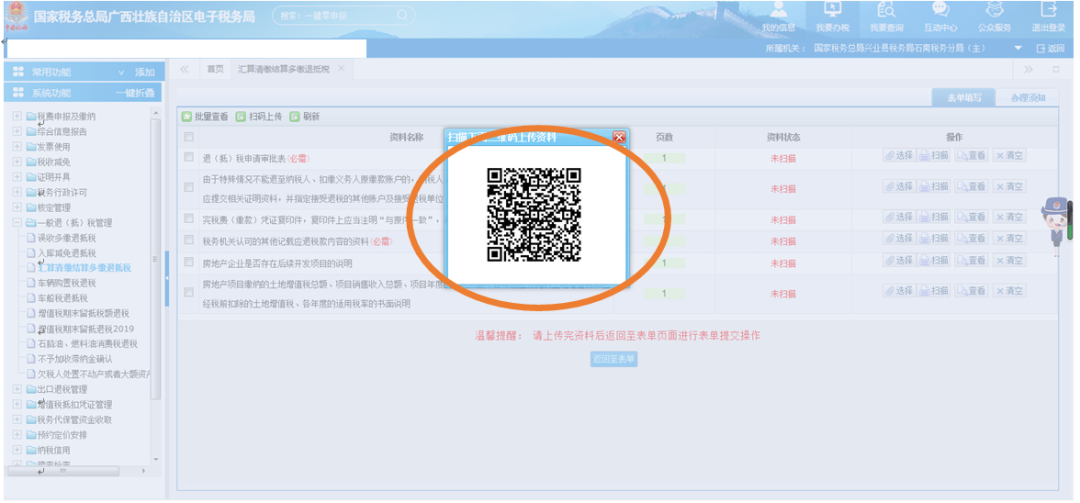Image resolution: width=1080 pixels, height=503 pixels.
Task: Click 一键折叠 in the 系统功能 header
Action: [136, 93]
